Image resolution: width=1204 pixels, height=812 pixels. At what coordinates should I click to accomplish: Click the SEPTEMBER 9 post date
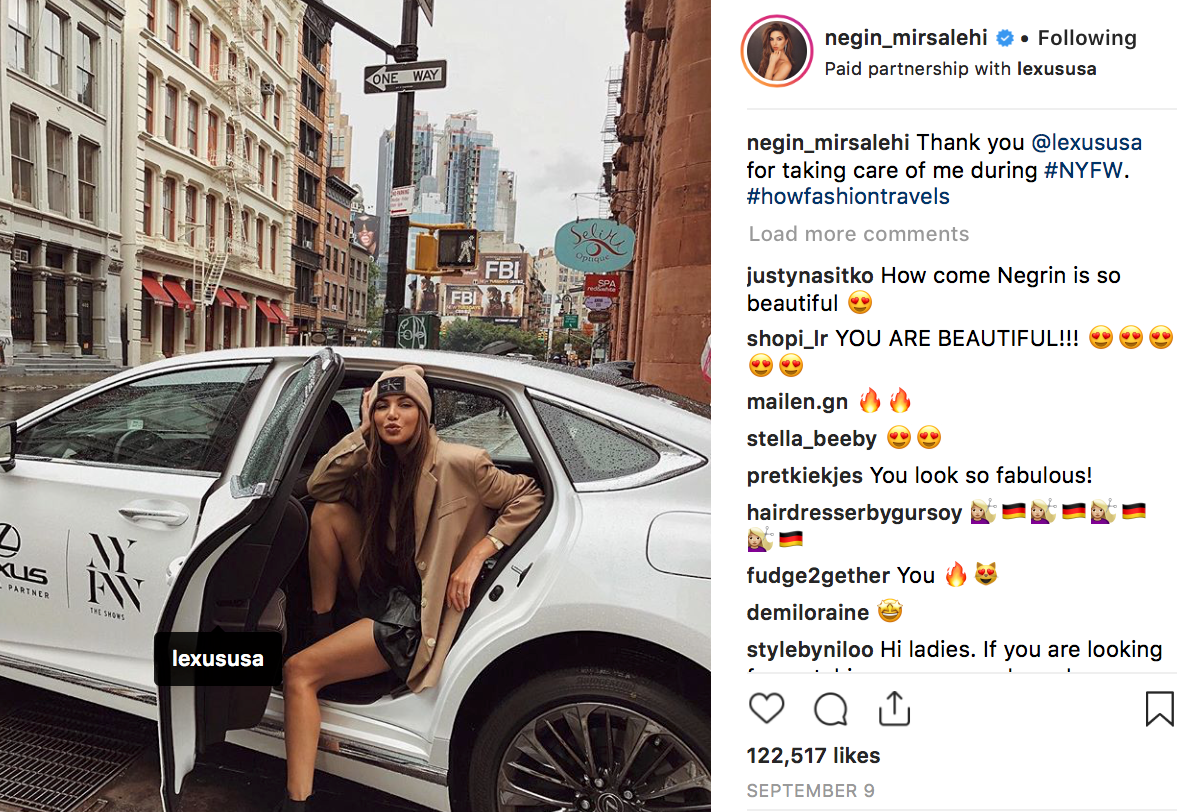811,791
